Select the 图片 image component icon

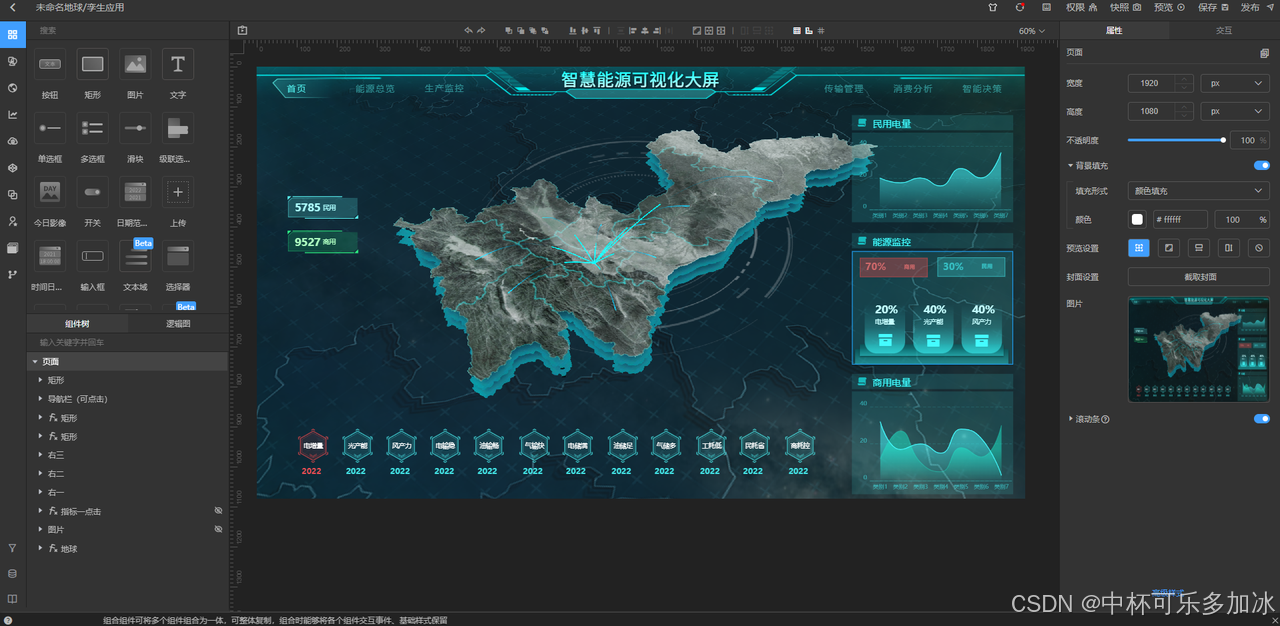pos(136,64)
